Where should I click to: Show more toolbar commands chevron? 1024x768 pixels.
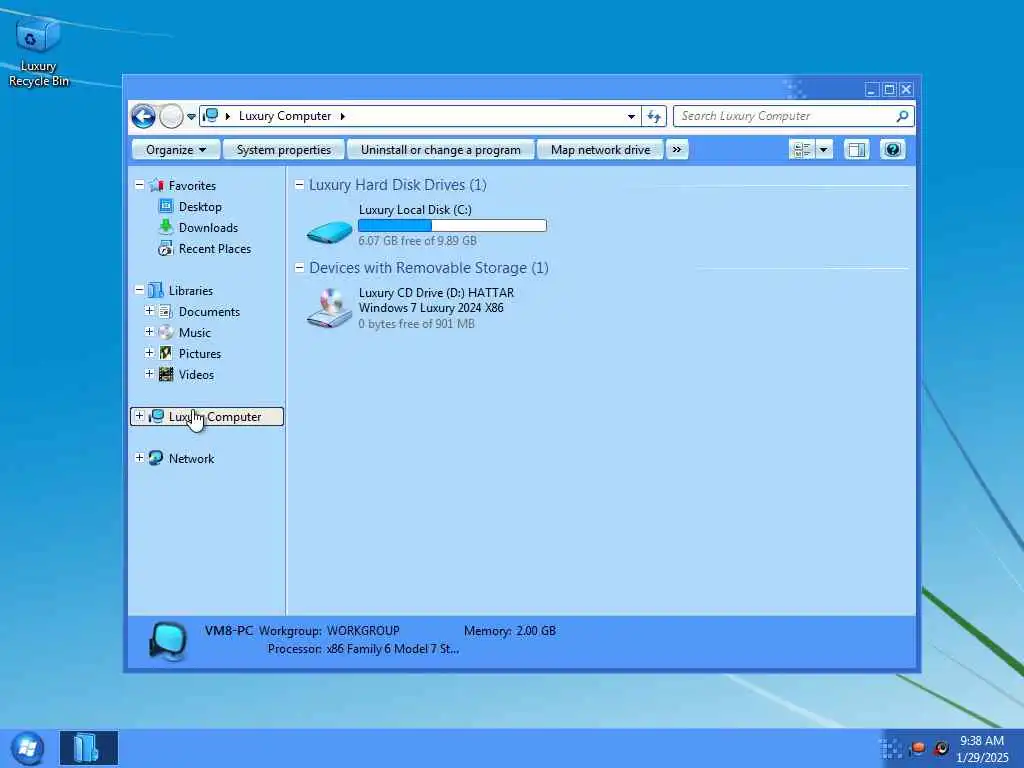677,150
